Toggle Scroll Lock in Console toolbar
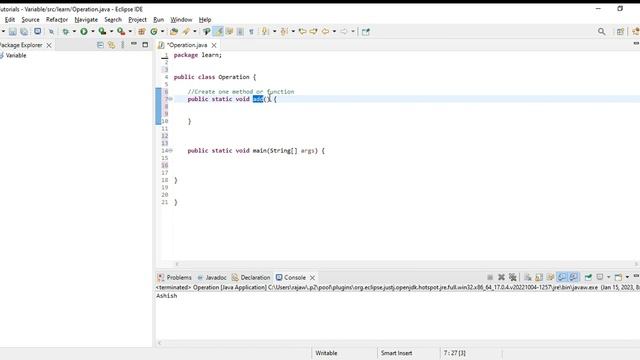Screen dimensions: 640x360 pyautogui.click(x=539, y=277)
